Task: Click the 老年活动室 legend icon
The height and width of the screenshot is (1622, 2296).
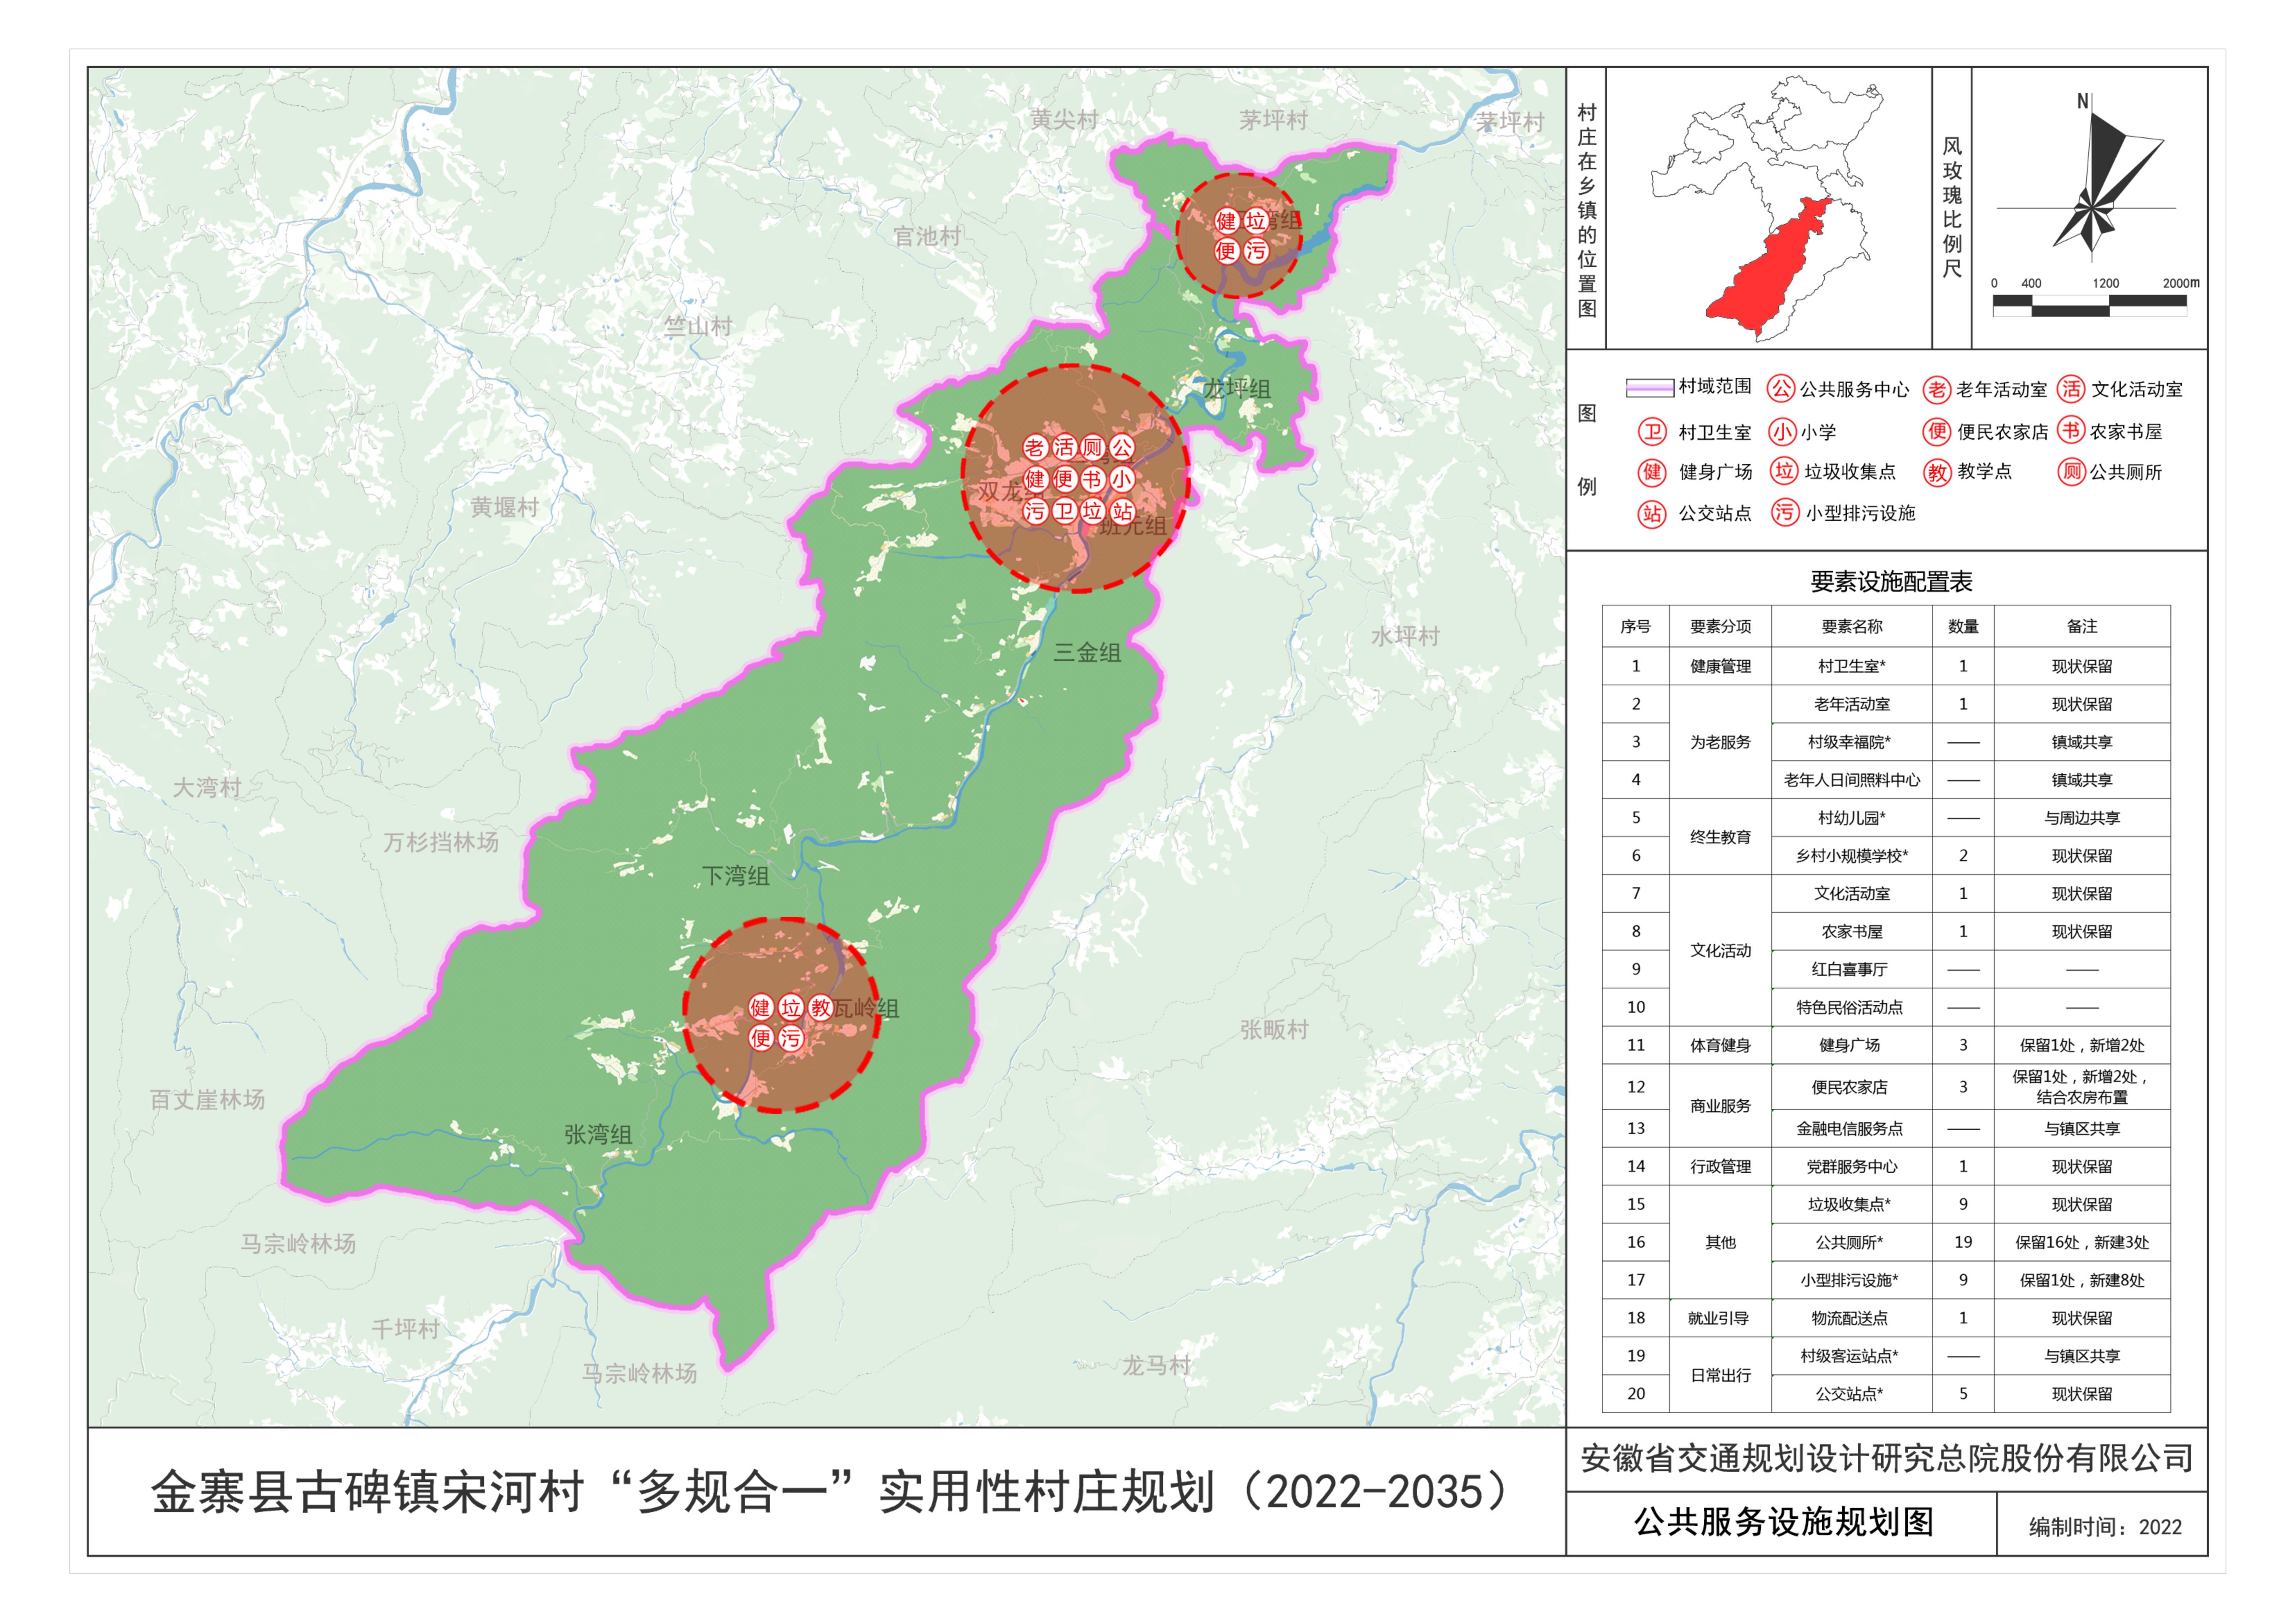Action: pyautogui.click(x=1937, y=390)
